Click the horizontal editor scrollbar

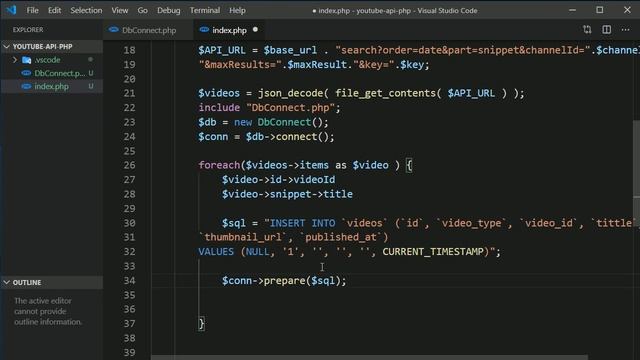369,358
